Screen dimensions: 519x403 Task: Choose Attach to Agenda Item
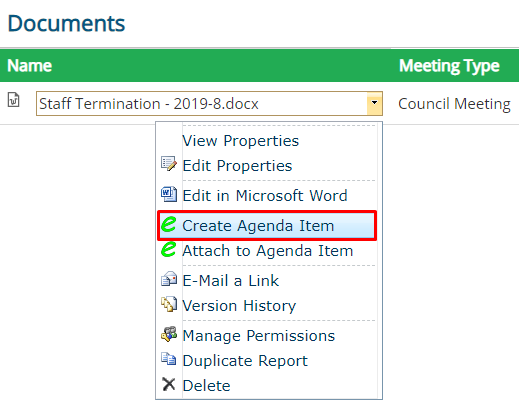pyautogui.click(x=269, y=250)
